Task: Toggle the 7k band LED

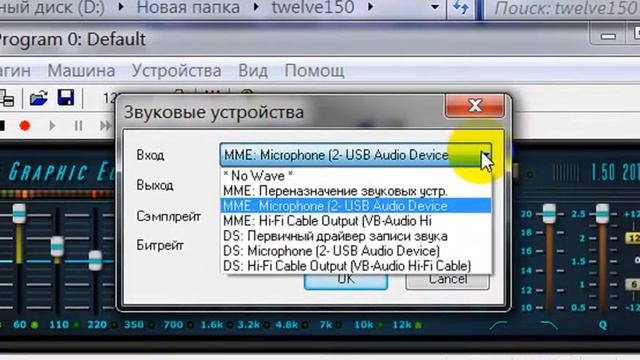Action: click(x=339, y=325)
